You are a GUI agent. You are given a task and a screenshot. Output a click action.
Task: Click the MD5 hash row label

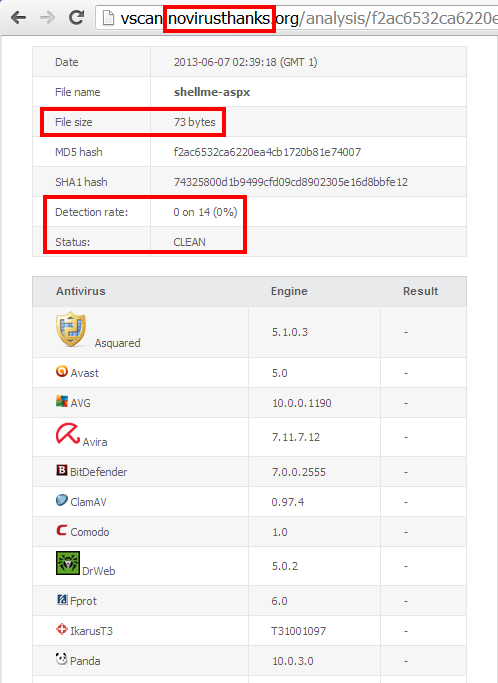coord(79,152)
